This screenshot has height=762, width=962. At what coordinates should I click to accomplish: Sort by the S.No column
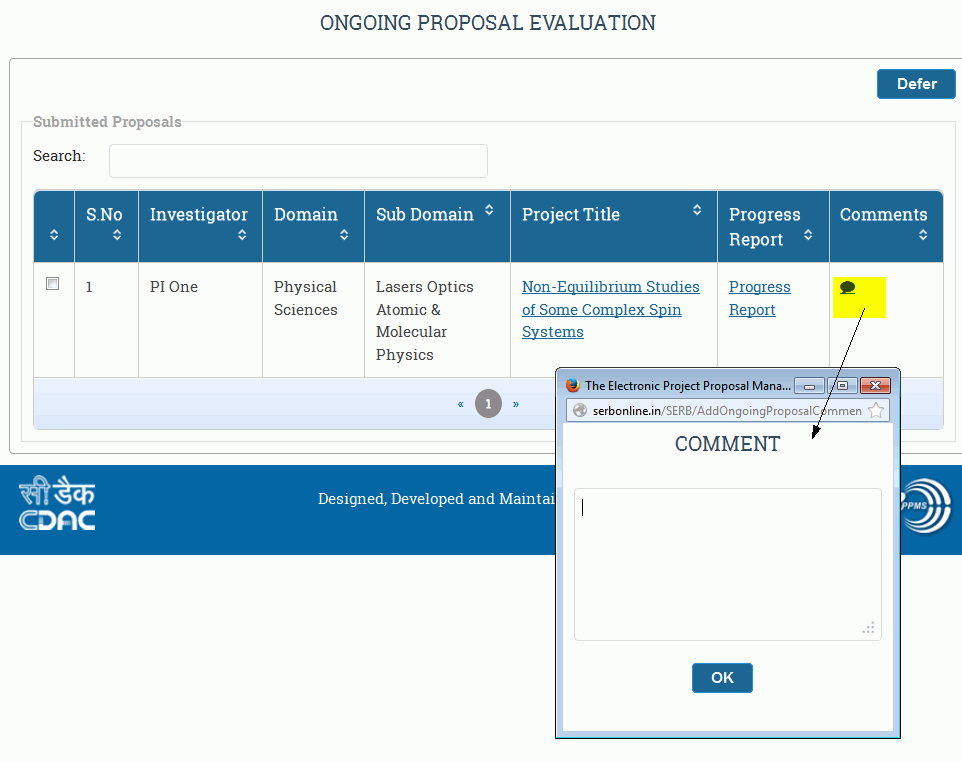[x=117, y=235]
